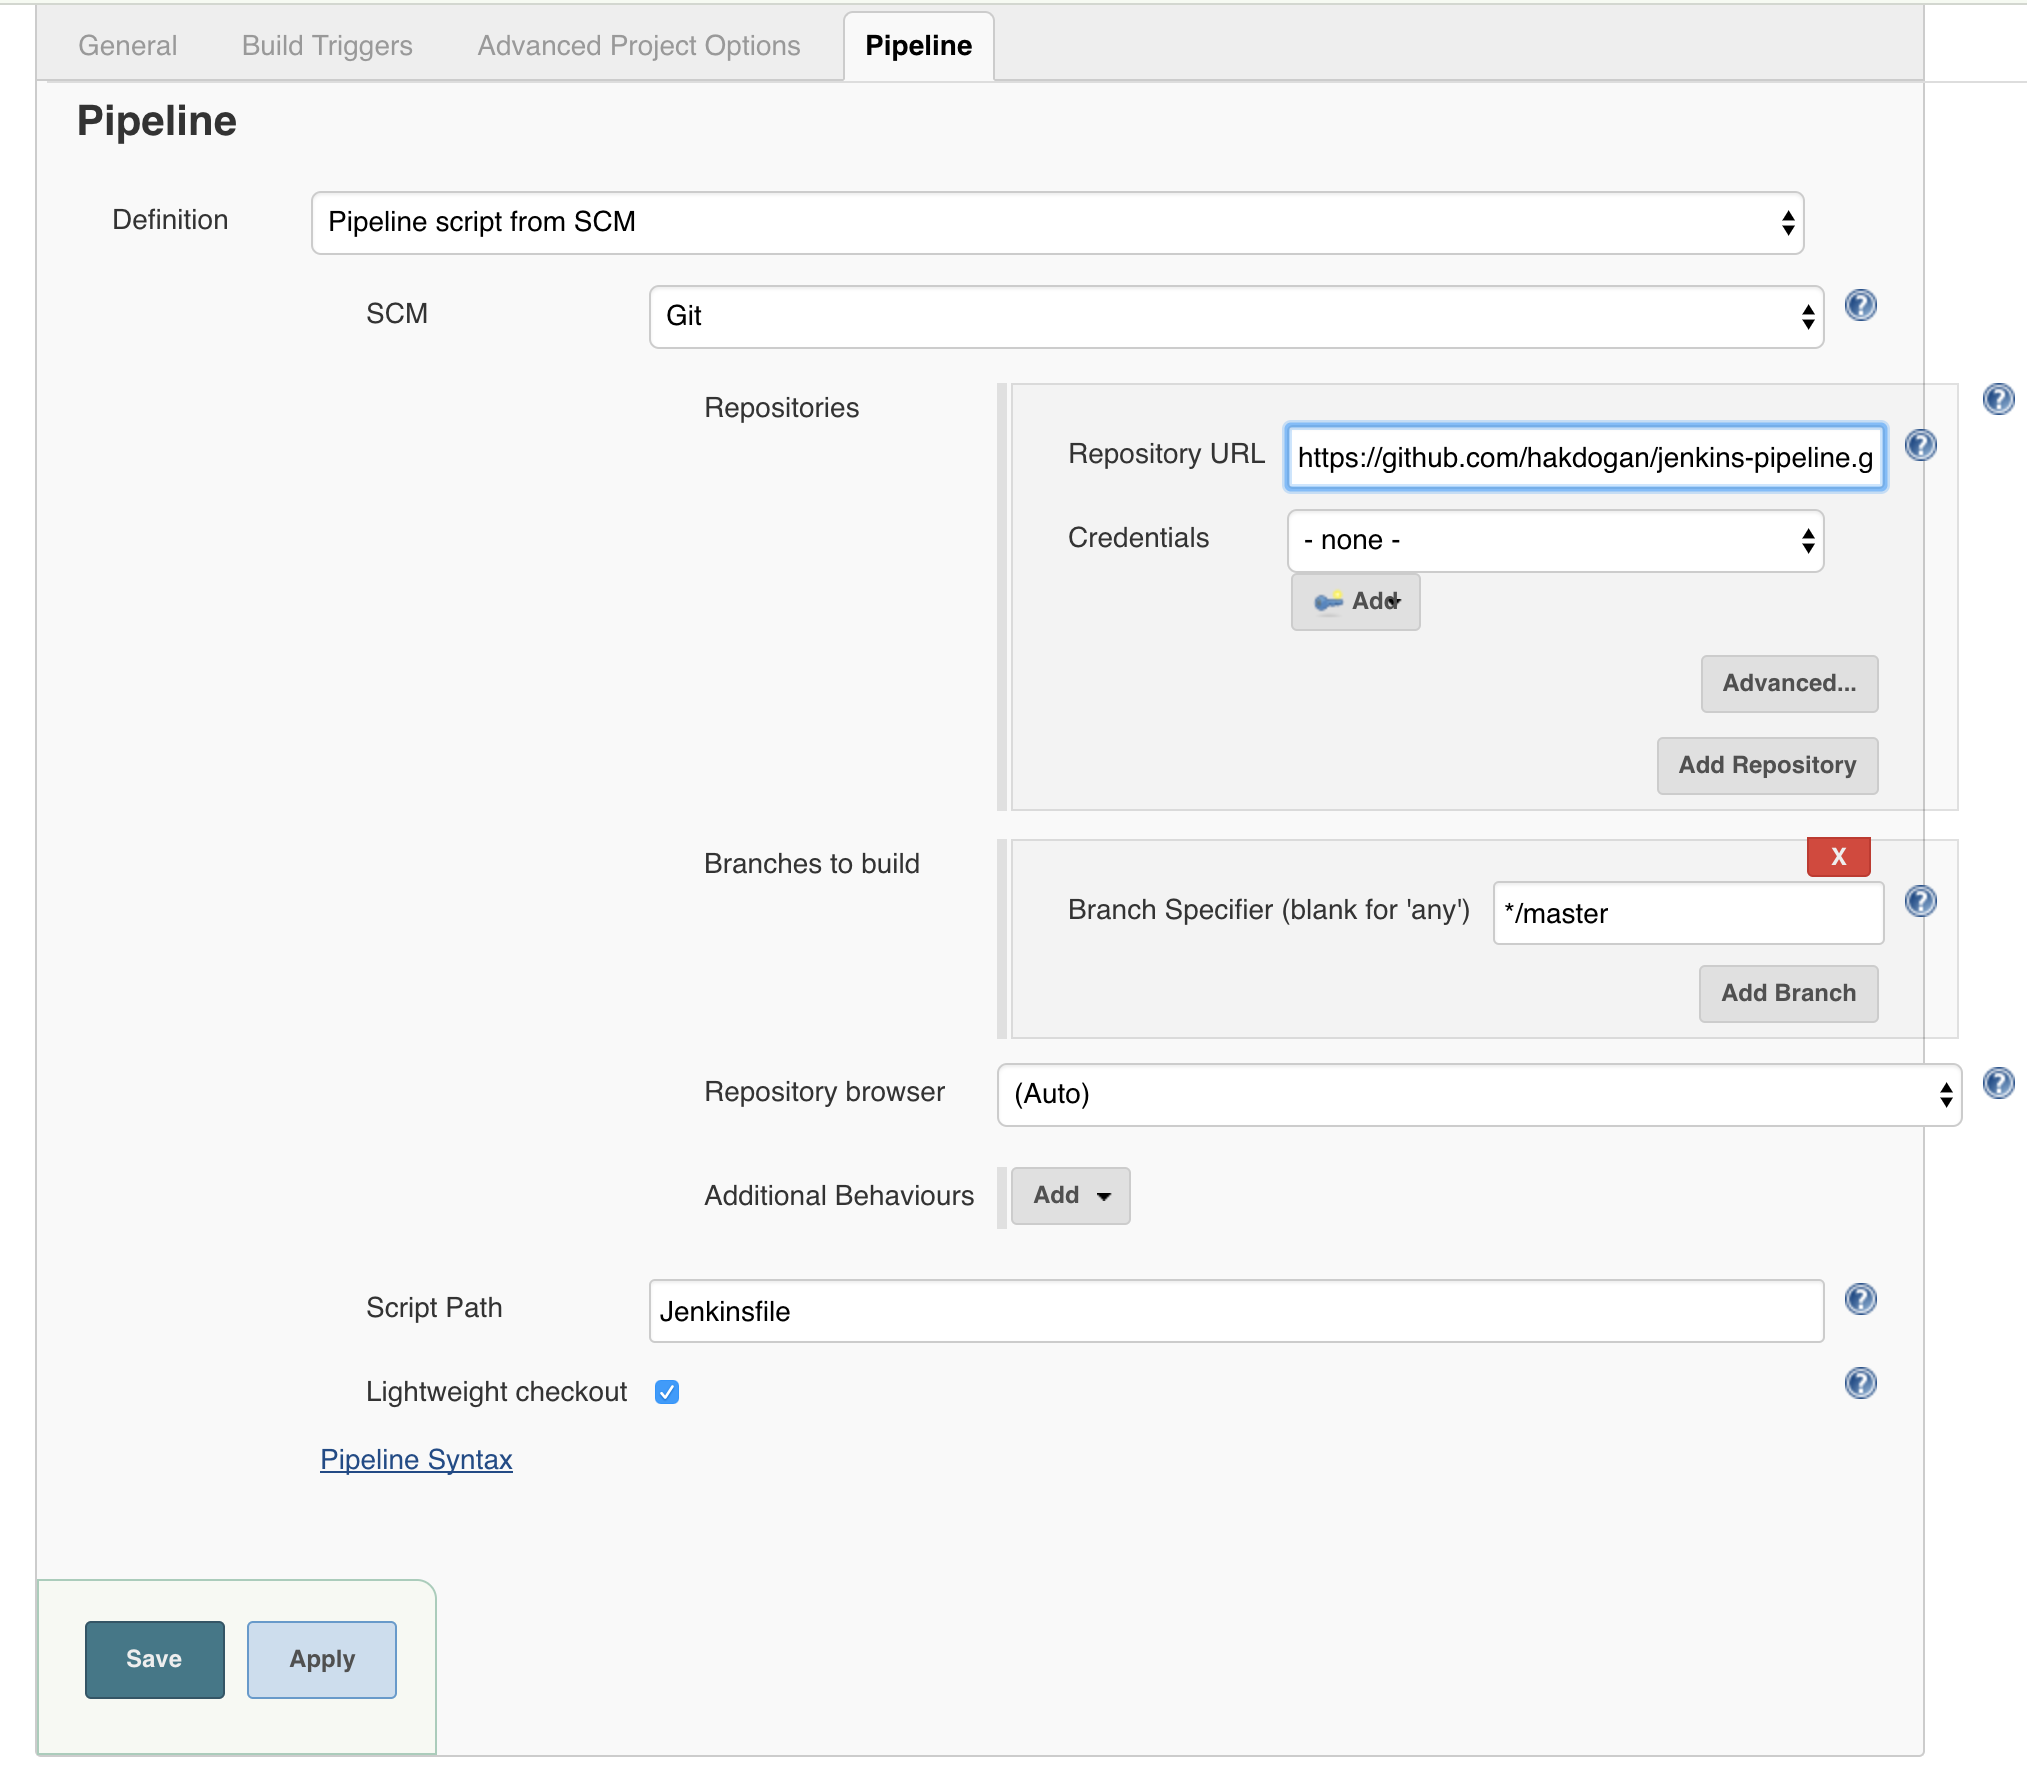The image size is (2027, 1766).
Task: Open the Definition dropdown
Action: pos(1057,222)
